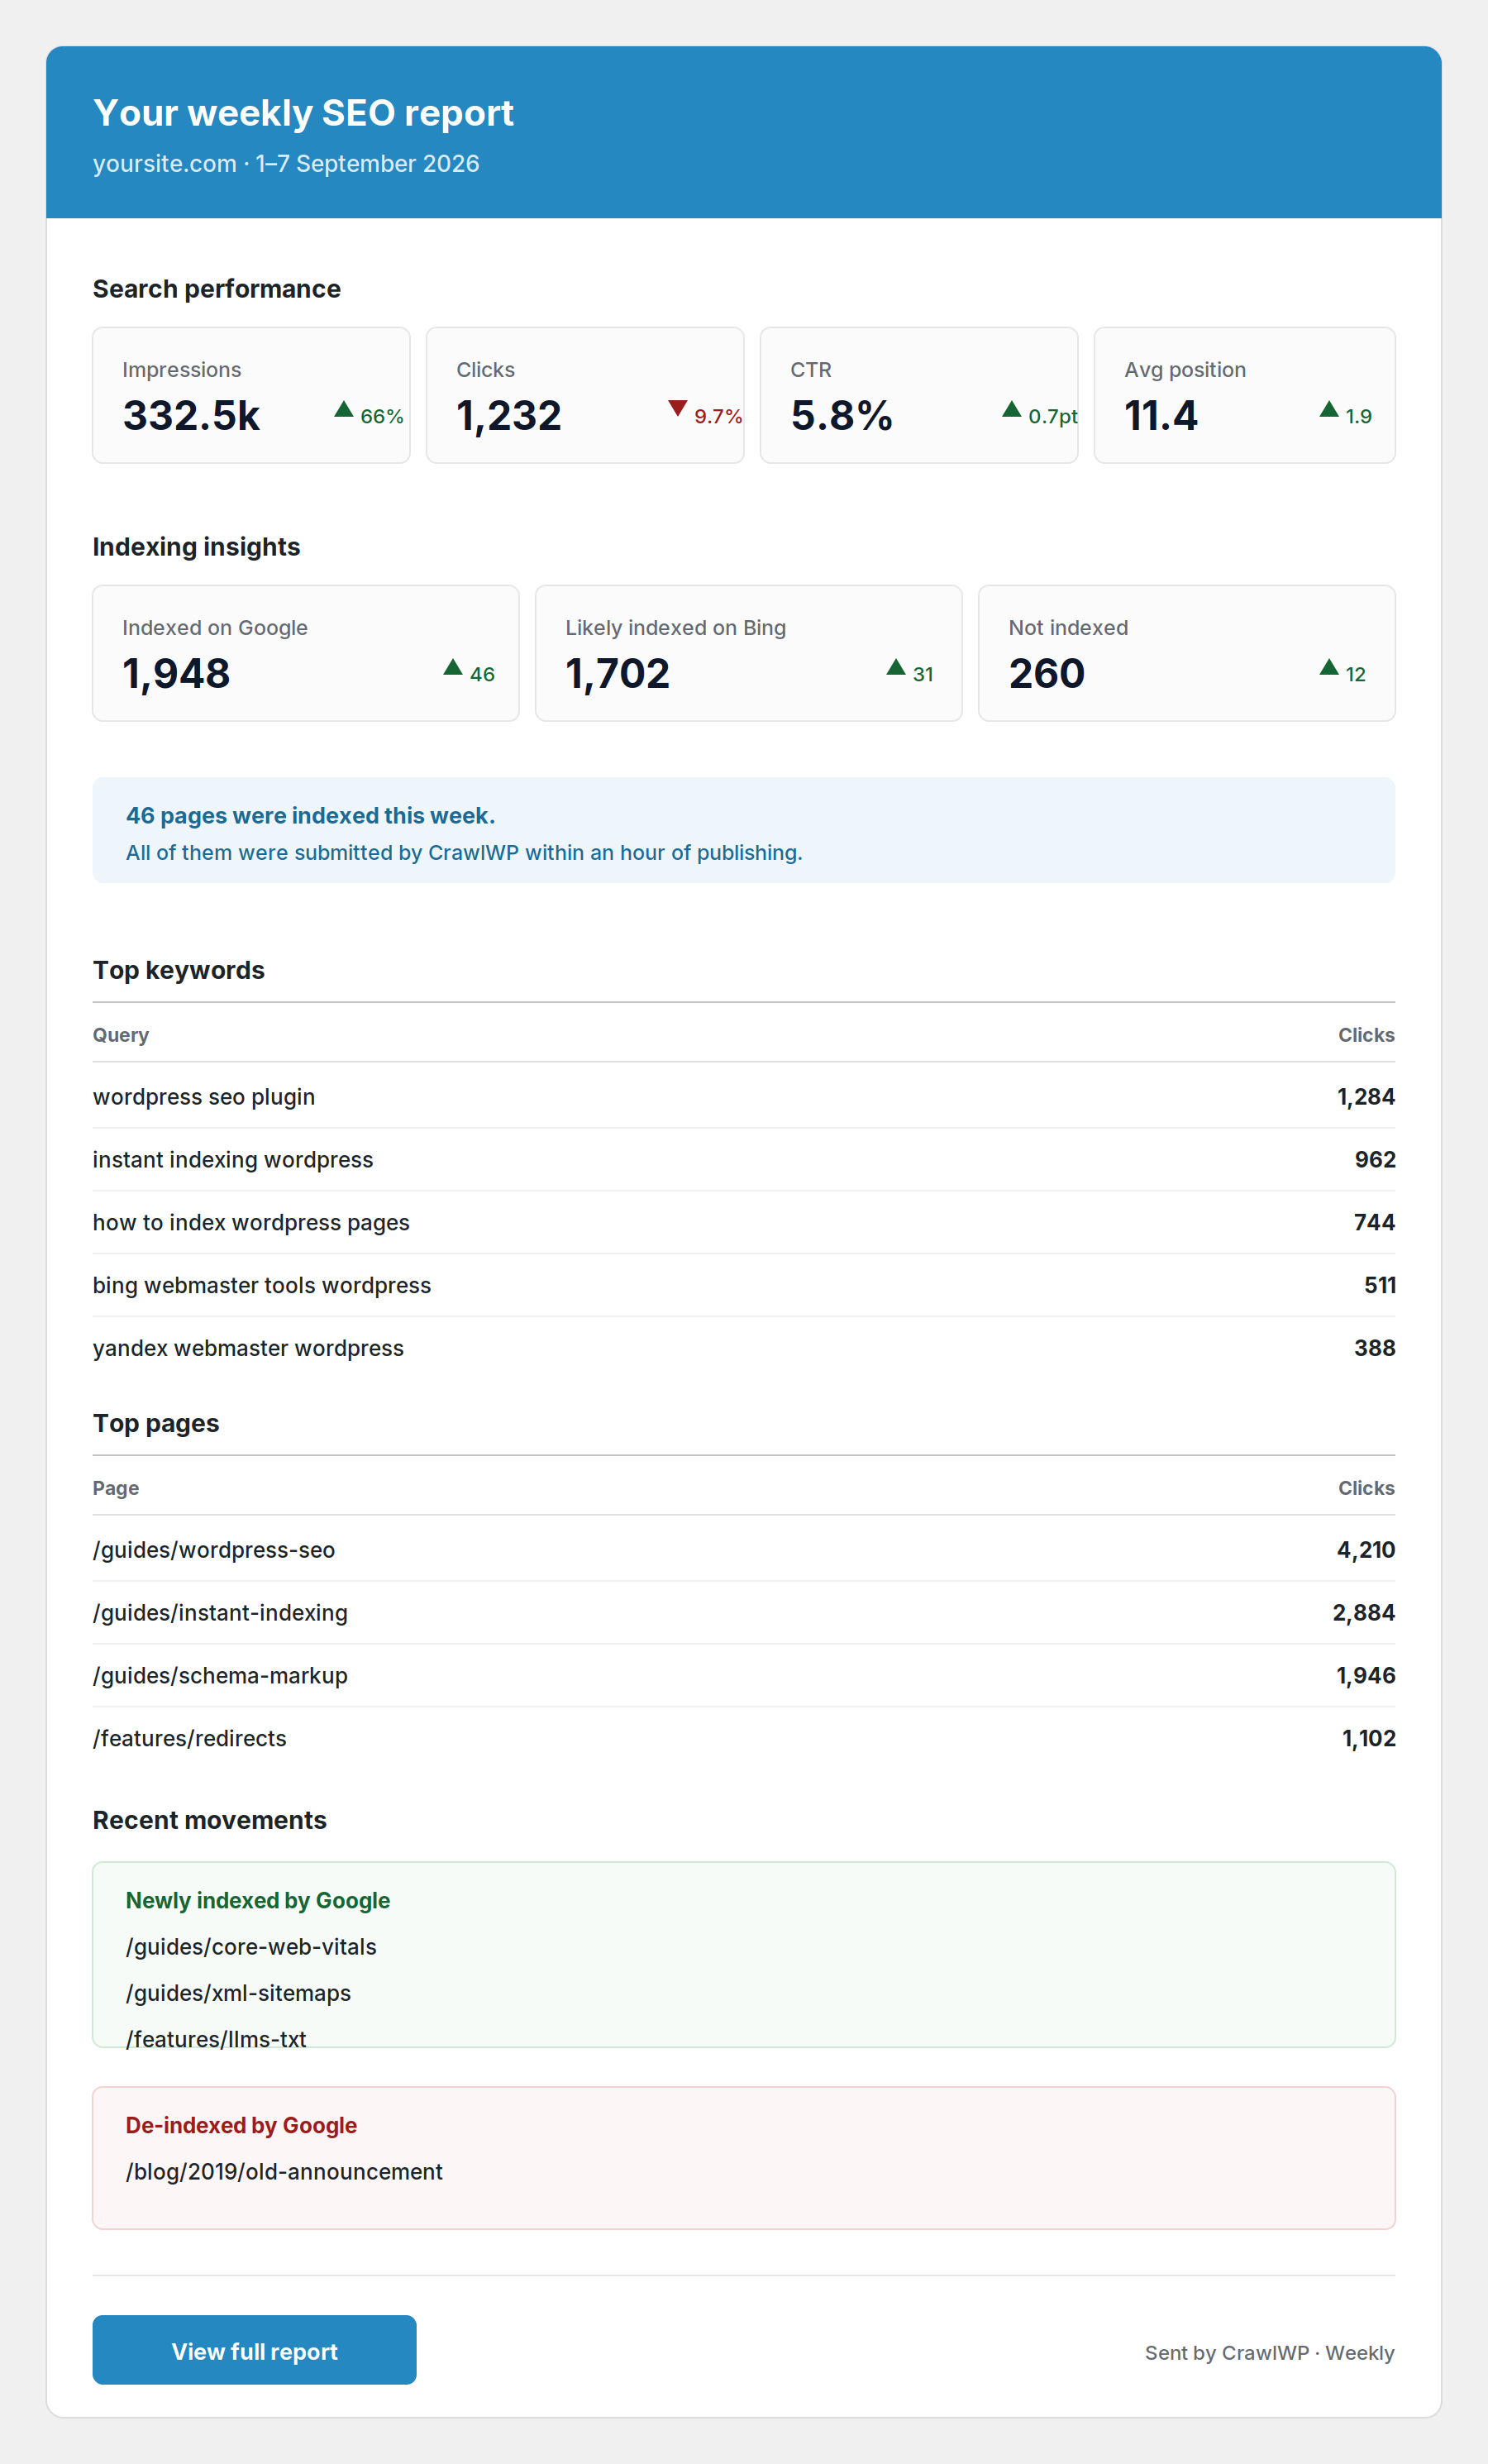The width and height of the screenshot is (1488, 2464).
Task: Select the Not indexed count 260
Action: coord(1046,674)
